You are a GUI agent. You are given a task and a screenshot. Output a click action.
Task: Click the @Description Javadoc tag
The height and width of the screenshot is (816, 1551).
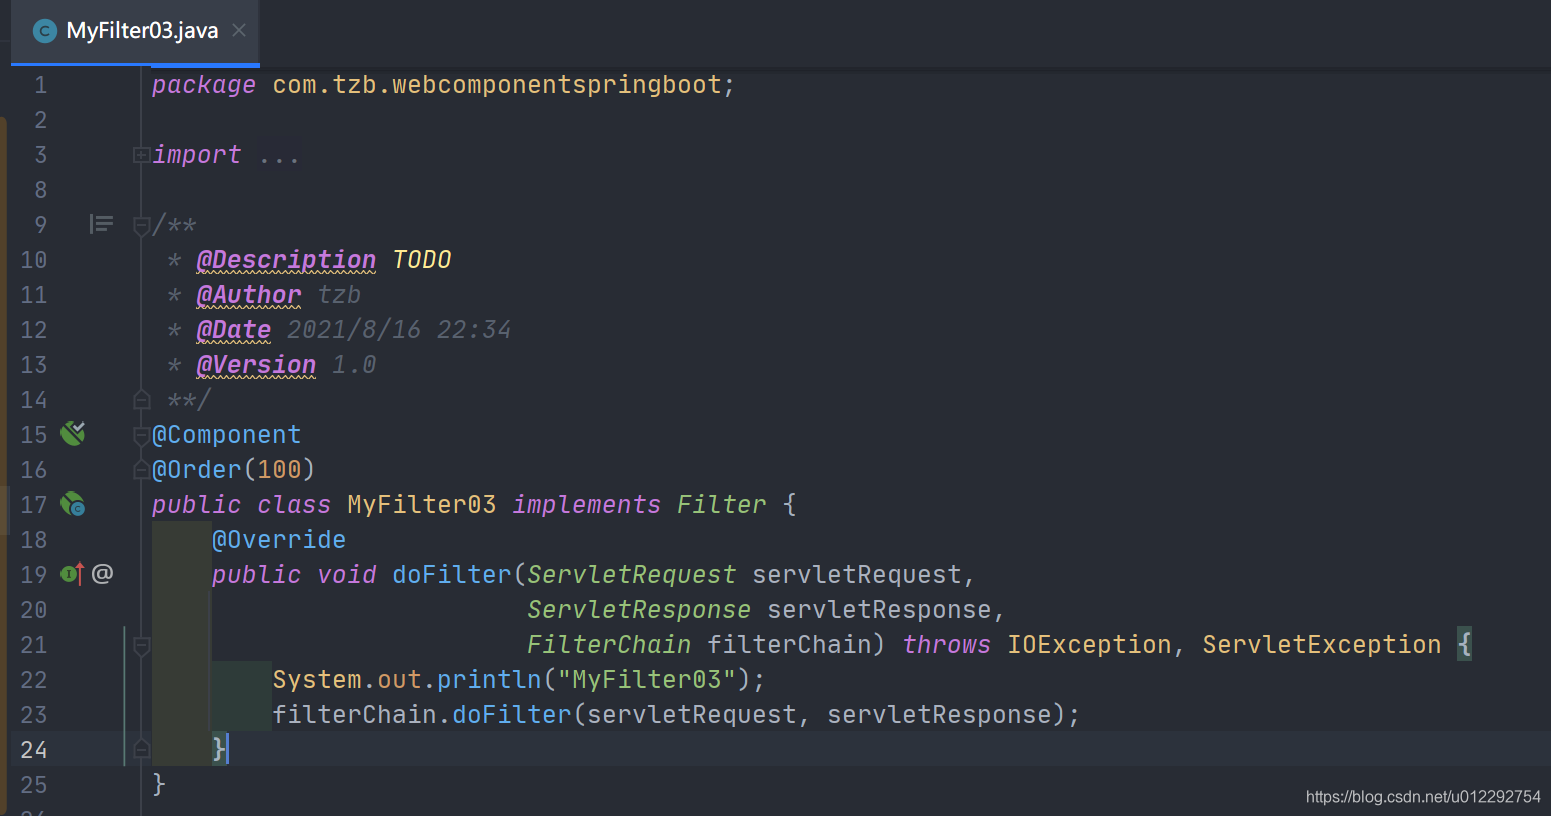coord(286,260)
